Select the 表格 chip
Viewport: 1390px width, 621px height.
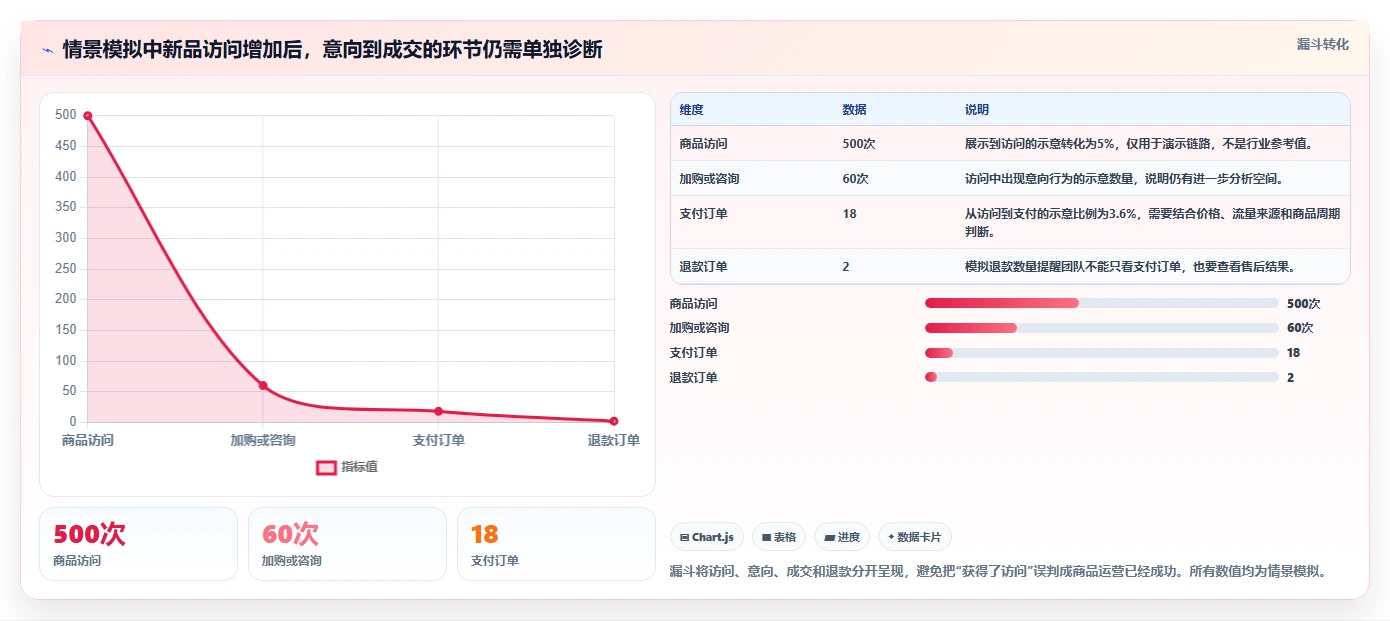point(779,537)
